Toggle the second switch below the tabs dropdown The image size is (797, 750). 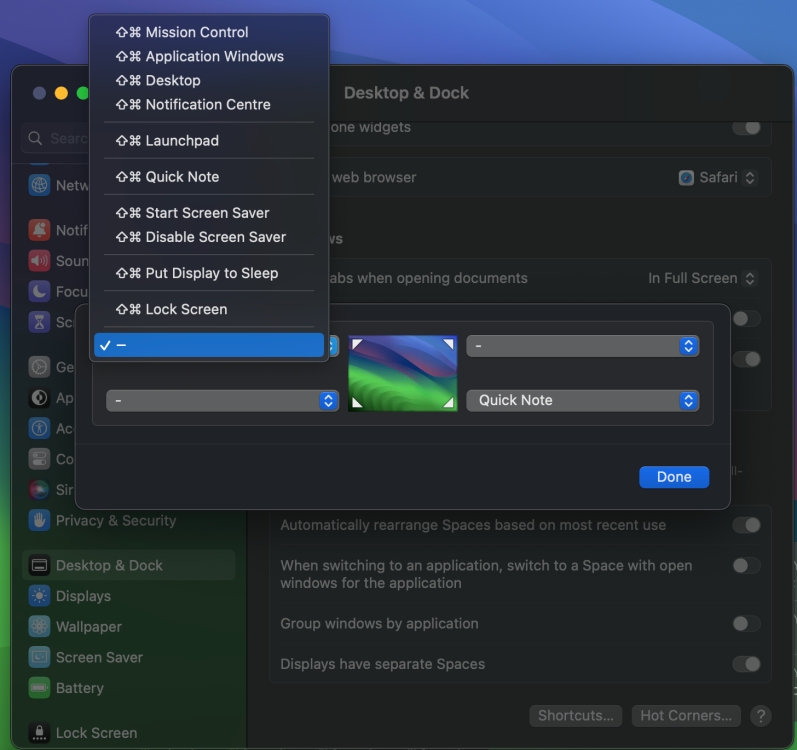[x=746, y=360]
